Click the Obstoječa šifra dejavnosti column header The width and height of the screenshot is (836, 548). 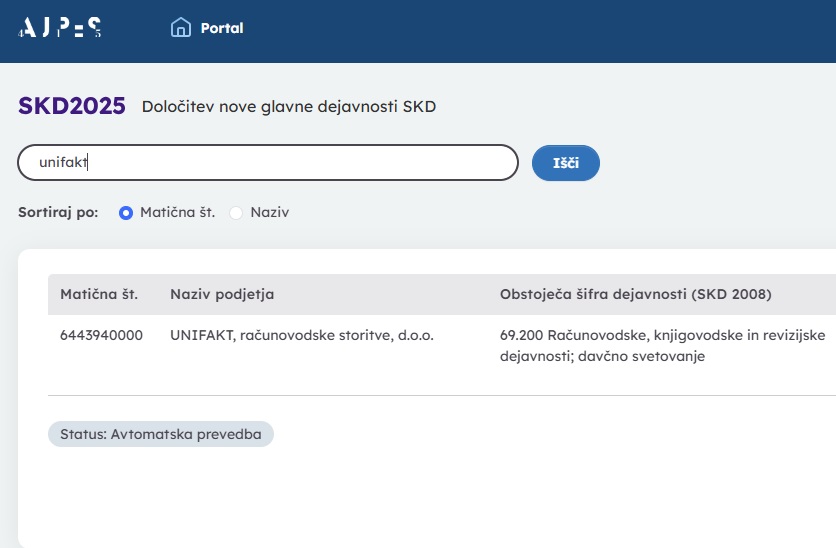click(x=635, y=294)
